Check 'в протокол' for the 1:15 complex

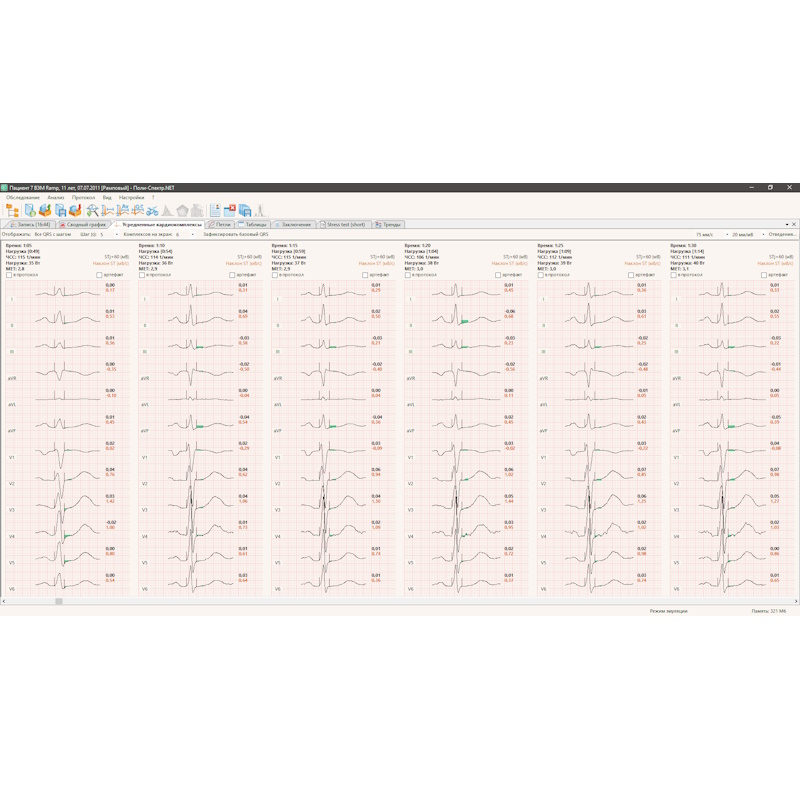(x=274, y=275)
